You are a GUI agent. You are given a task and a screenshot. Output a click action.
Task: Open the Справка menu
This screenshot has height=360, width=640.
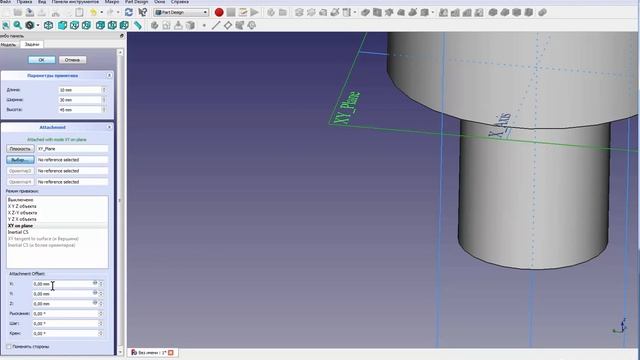tap(179, 2)
